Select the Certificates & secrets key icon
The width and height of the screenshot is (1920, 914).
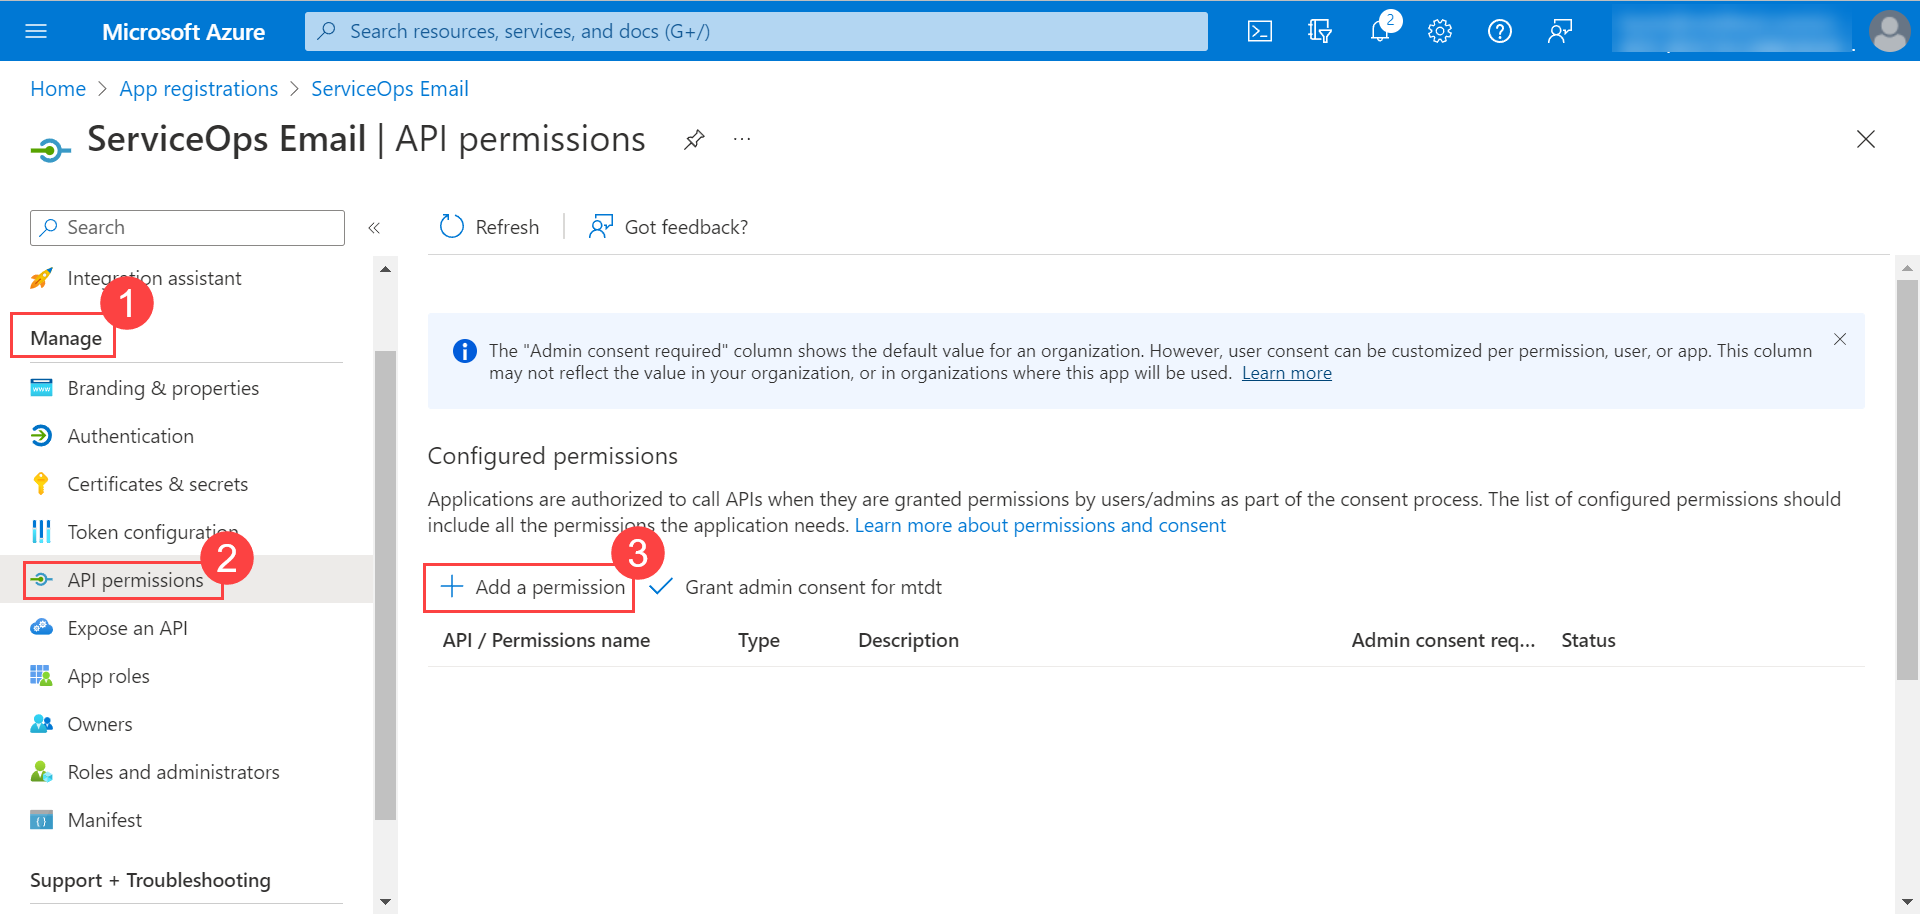click(41, 483)
